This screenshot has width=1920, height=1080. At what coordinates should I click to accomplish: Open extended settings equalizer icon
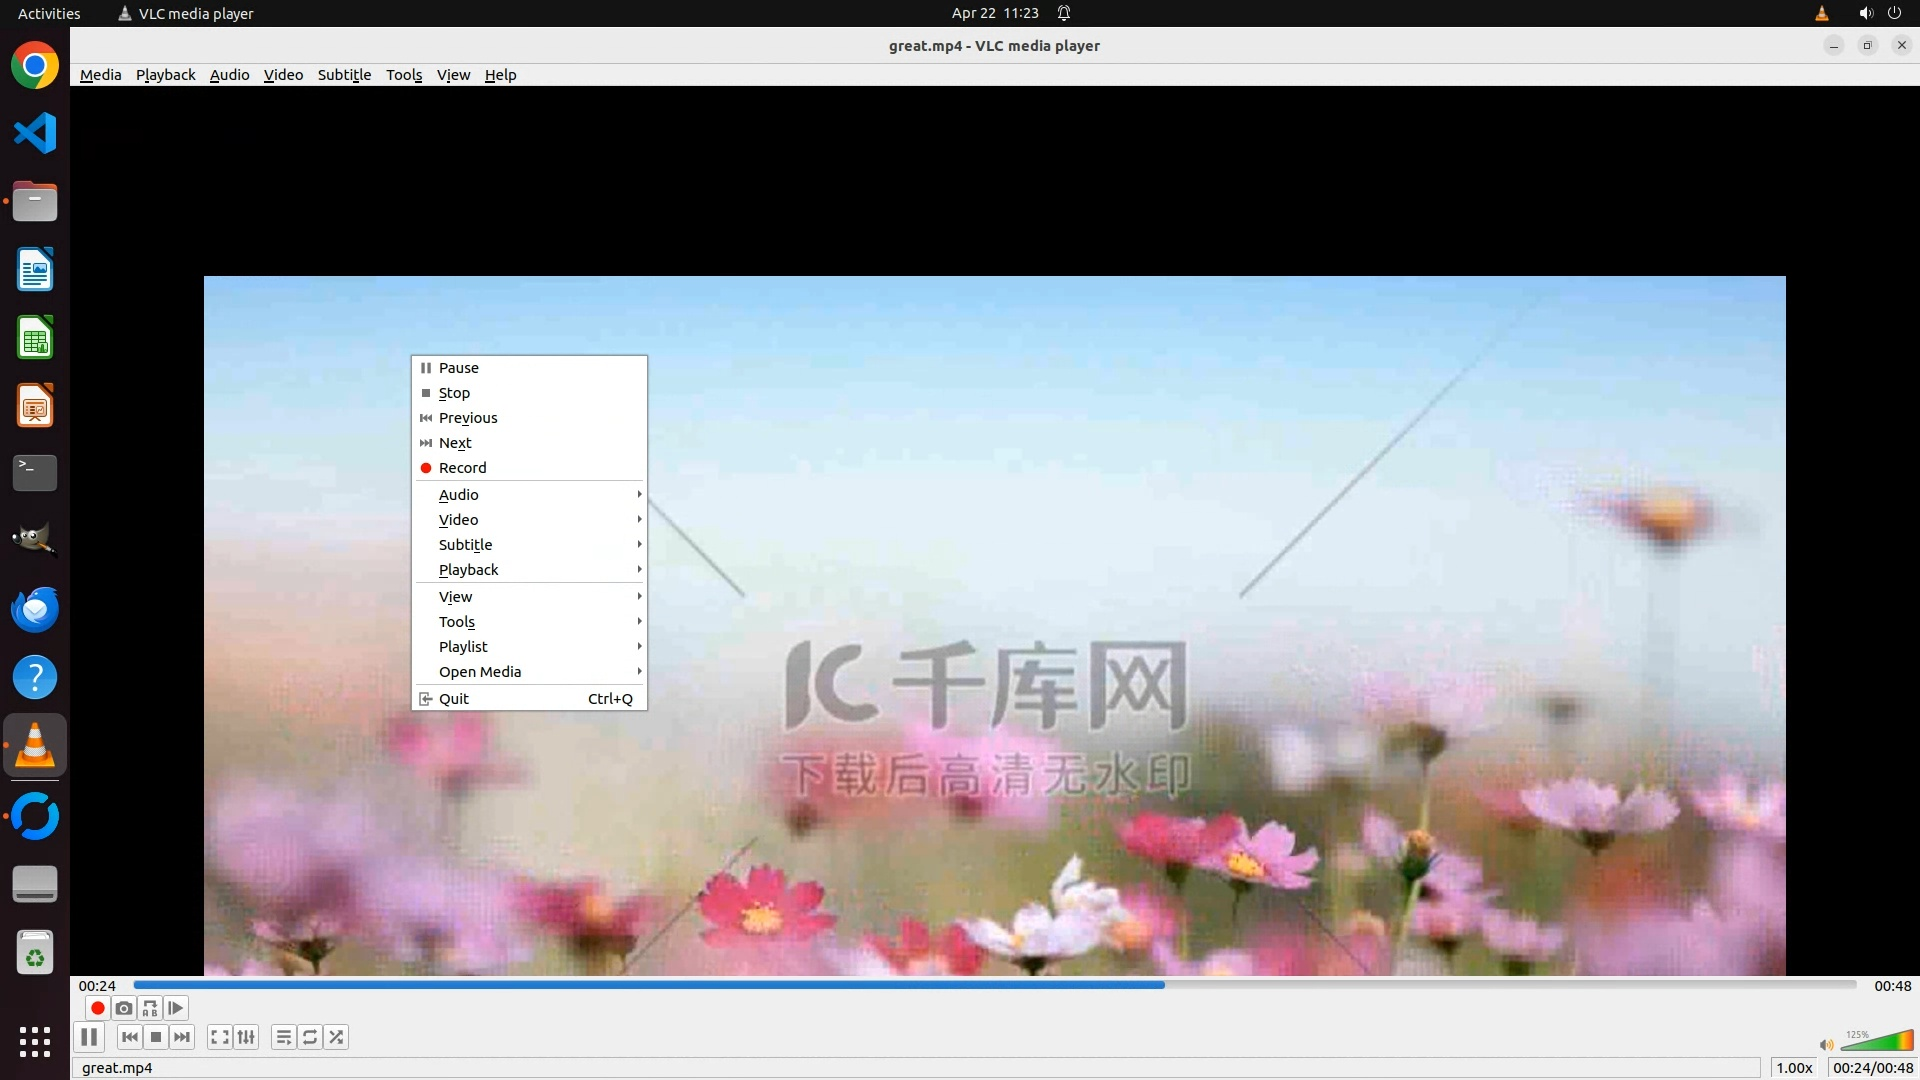coord(246,1037)
